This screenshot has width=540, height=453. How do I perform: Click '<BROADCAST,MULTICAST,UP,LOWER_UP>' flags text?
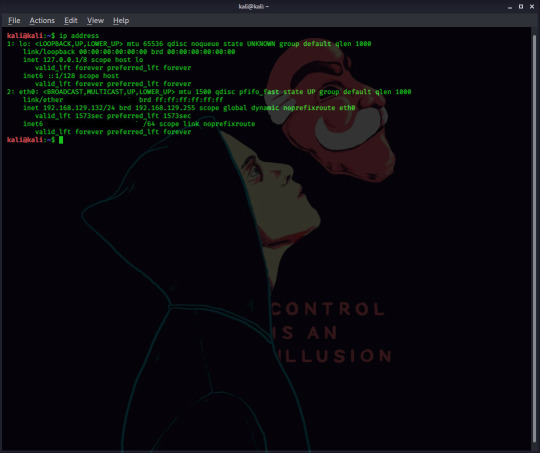click(109, 92)
